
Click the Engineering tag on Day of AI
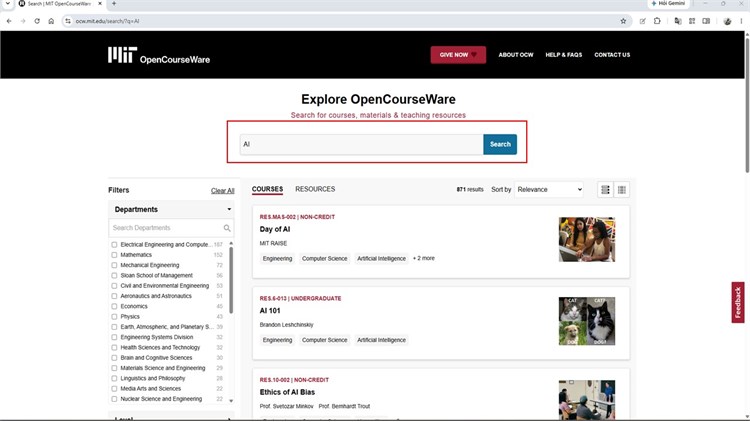pyautogui.click(x=277, y=258)
